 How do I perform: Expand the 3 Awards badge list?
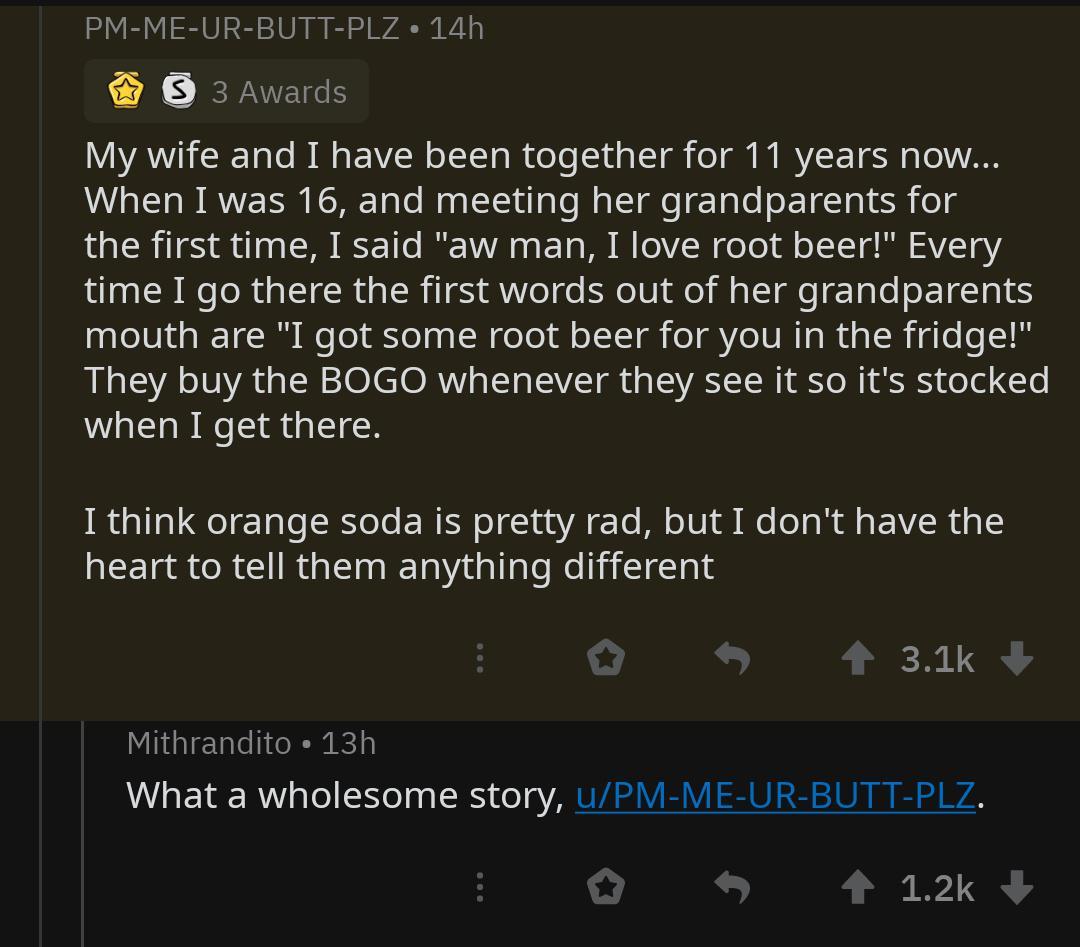coord(279,91)
